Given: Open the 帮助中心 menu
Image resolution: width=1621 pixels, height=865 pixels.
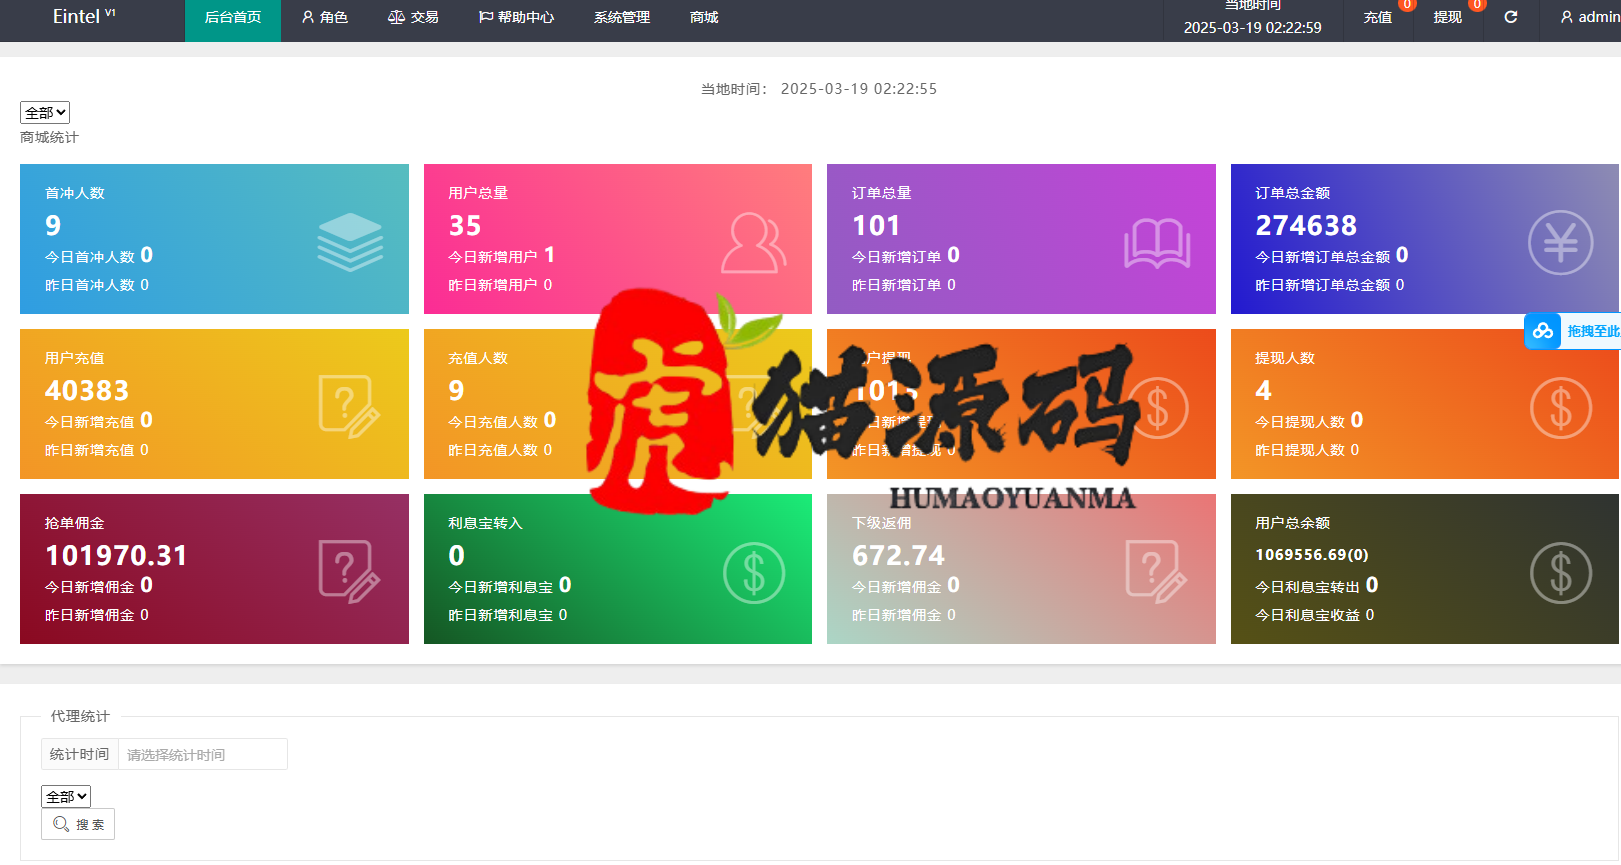Looking at the screenshot, I should pyautogui.click(x=516, y=17).
